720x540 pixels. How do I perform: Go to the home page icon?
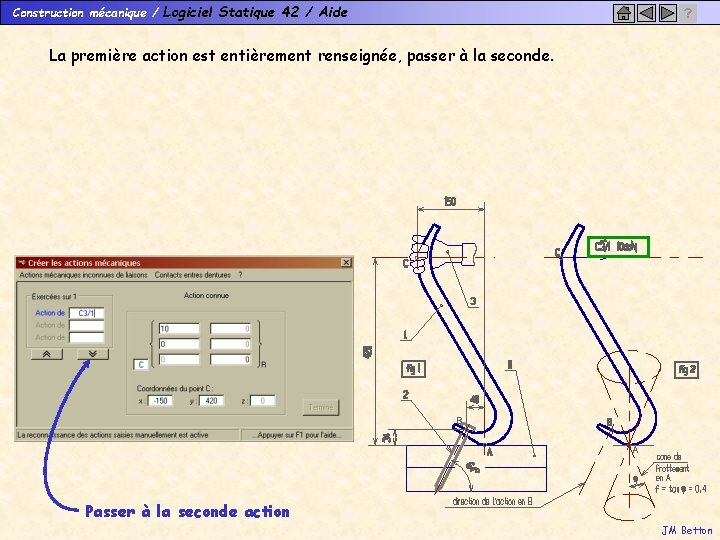point(623,13)
